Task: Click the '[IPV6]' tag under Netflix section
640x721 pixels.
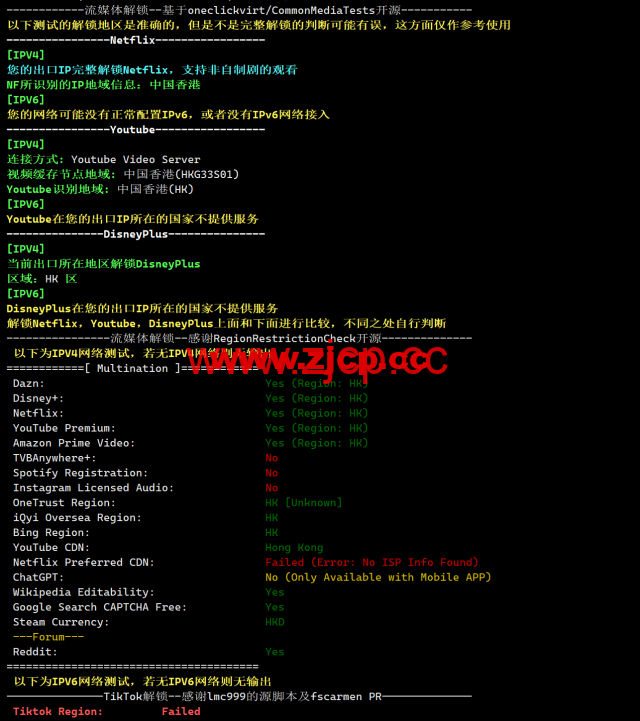Action: click(x=26, y=100)
